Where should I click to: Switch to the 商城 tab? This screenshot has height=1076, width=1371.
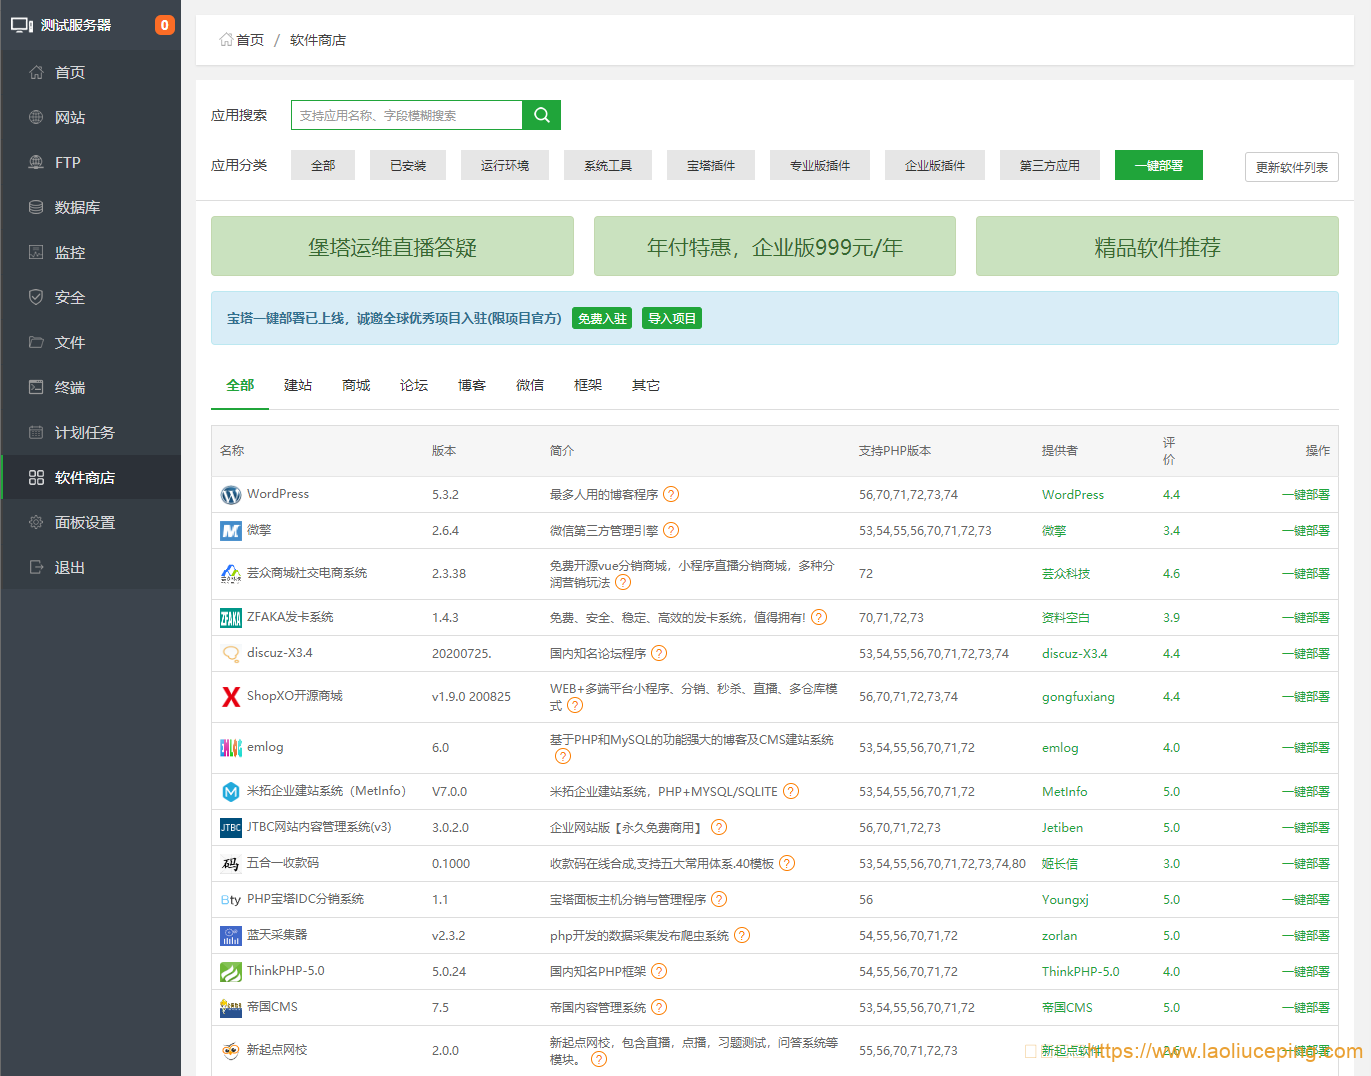(356, 385)
